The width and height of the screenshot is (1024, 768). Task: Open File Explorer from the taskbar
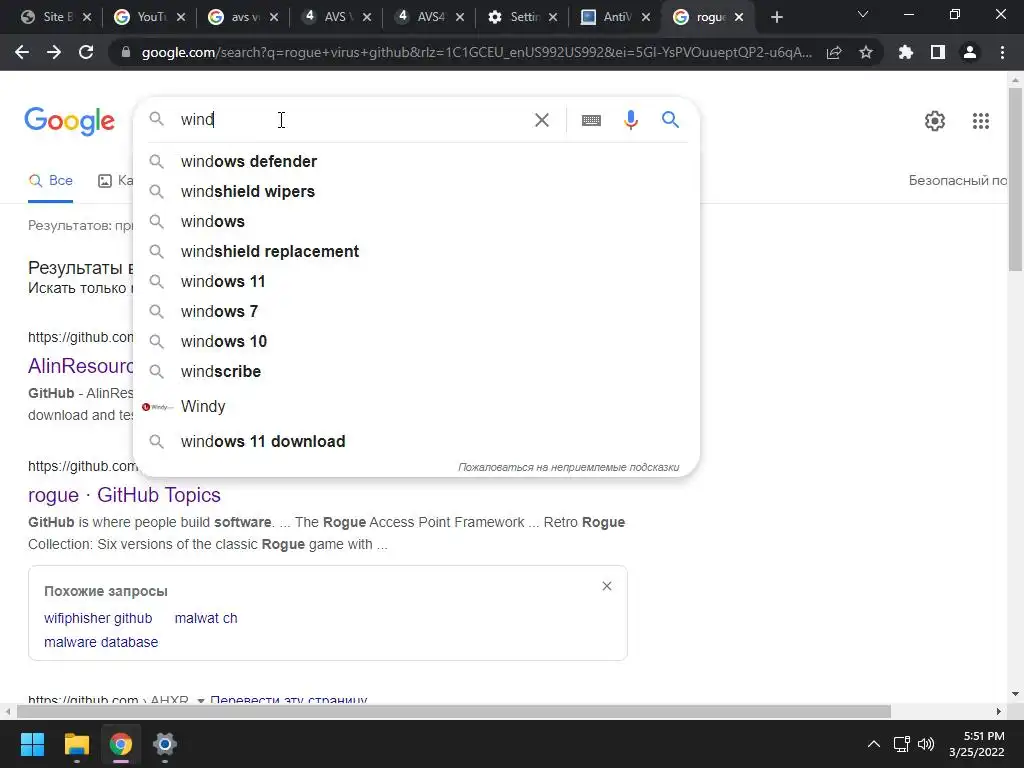76,744
